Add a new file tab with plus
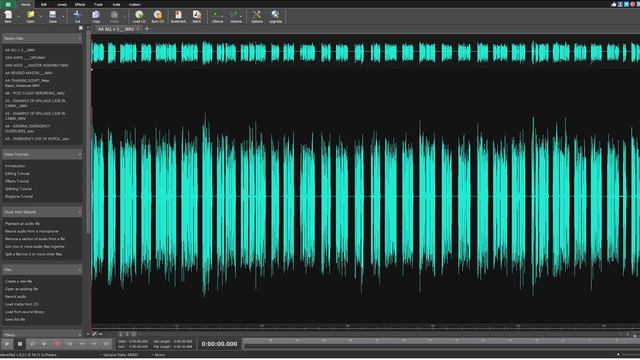640x360 pixels. [x=147, y=29]
